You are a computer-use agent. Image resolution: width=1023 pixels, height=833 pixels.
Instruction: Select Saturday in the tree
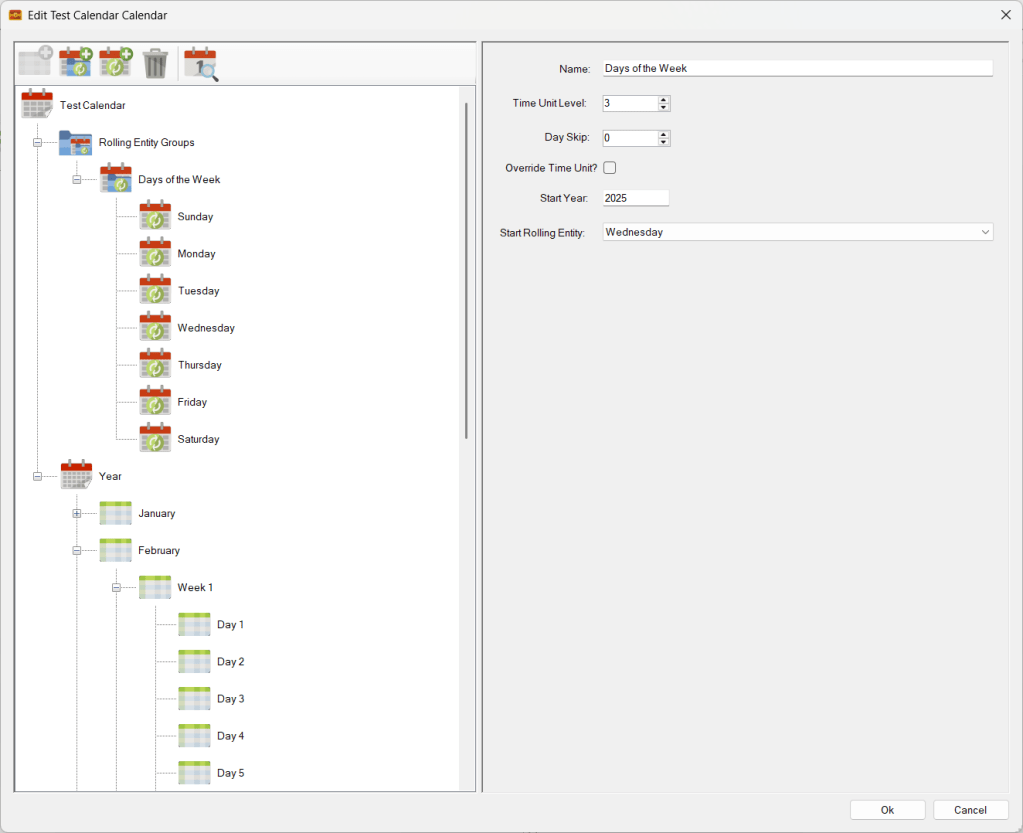point(198,439)
